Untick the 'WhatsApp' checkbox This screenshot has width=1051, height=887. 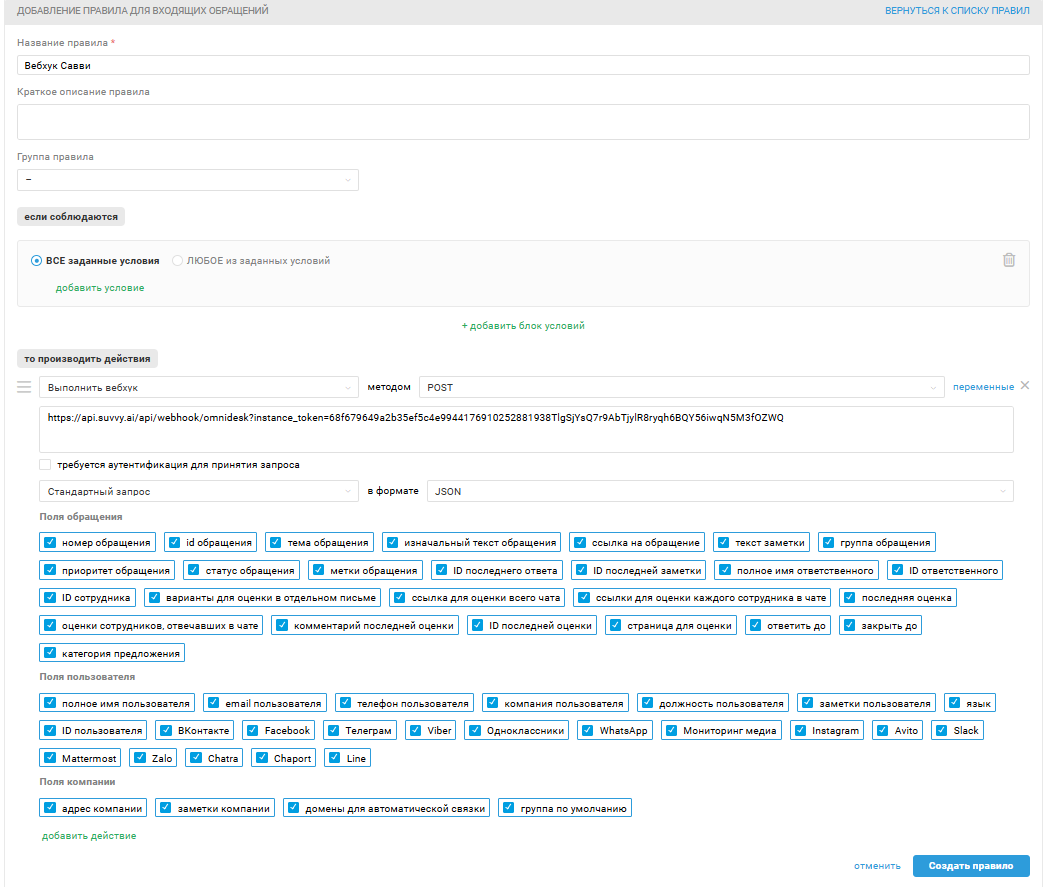point(585,730)
